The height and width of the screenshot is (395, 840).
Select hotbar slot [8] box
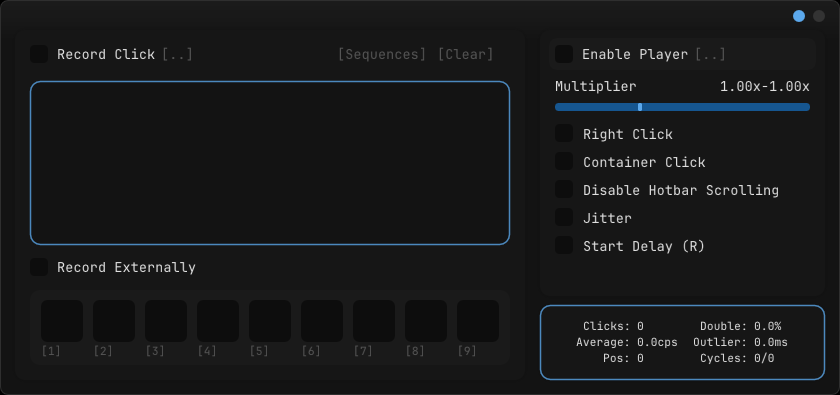(x=426, y=321)
